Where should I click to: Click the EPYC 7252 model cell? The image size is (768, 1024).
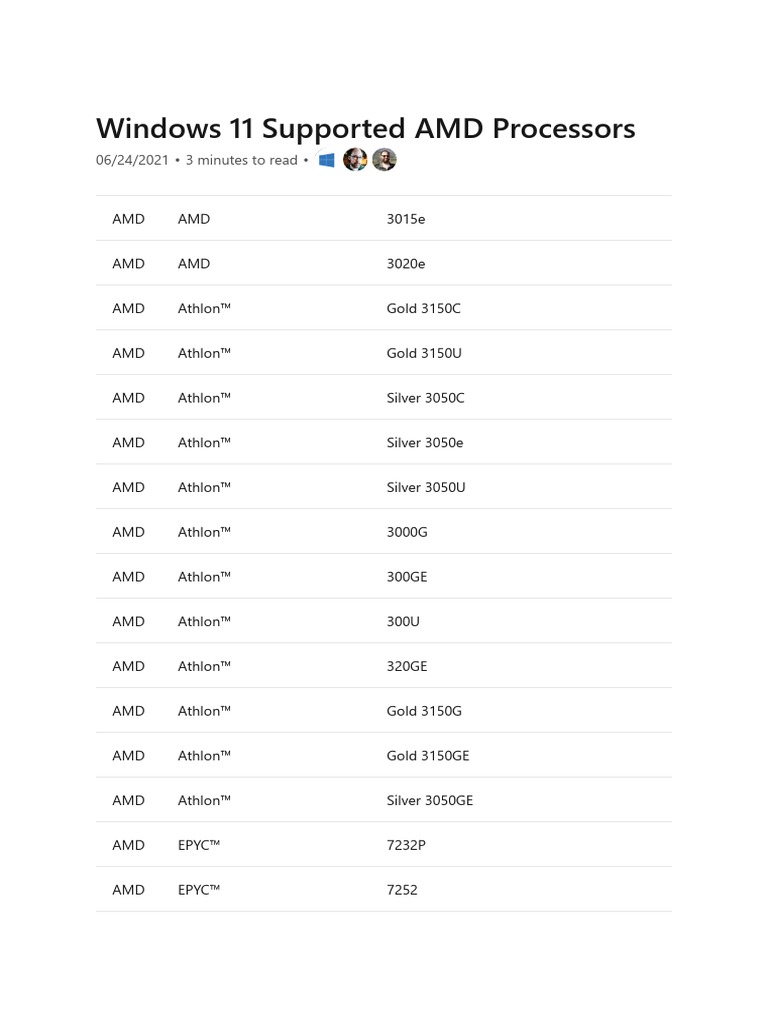(x=402, y=890)
